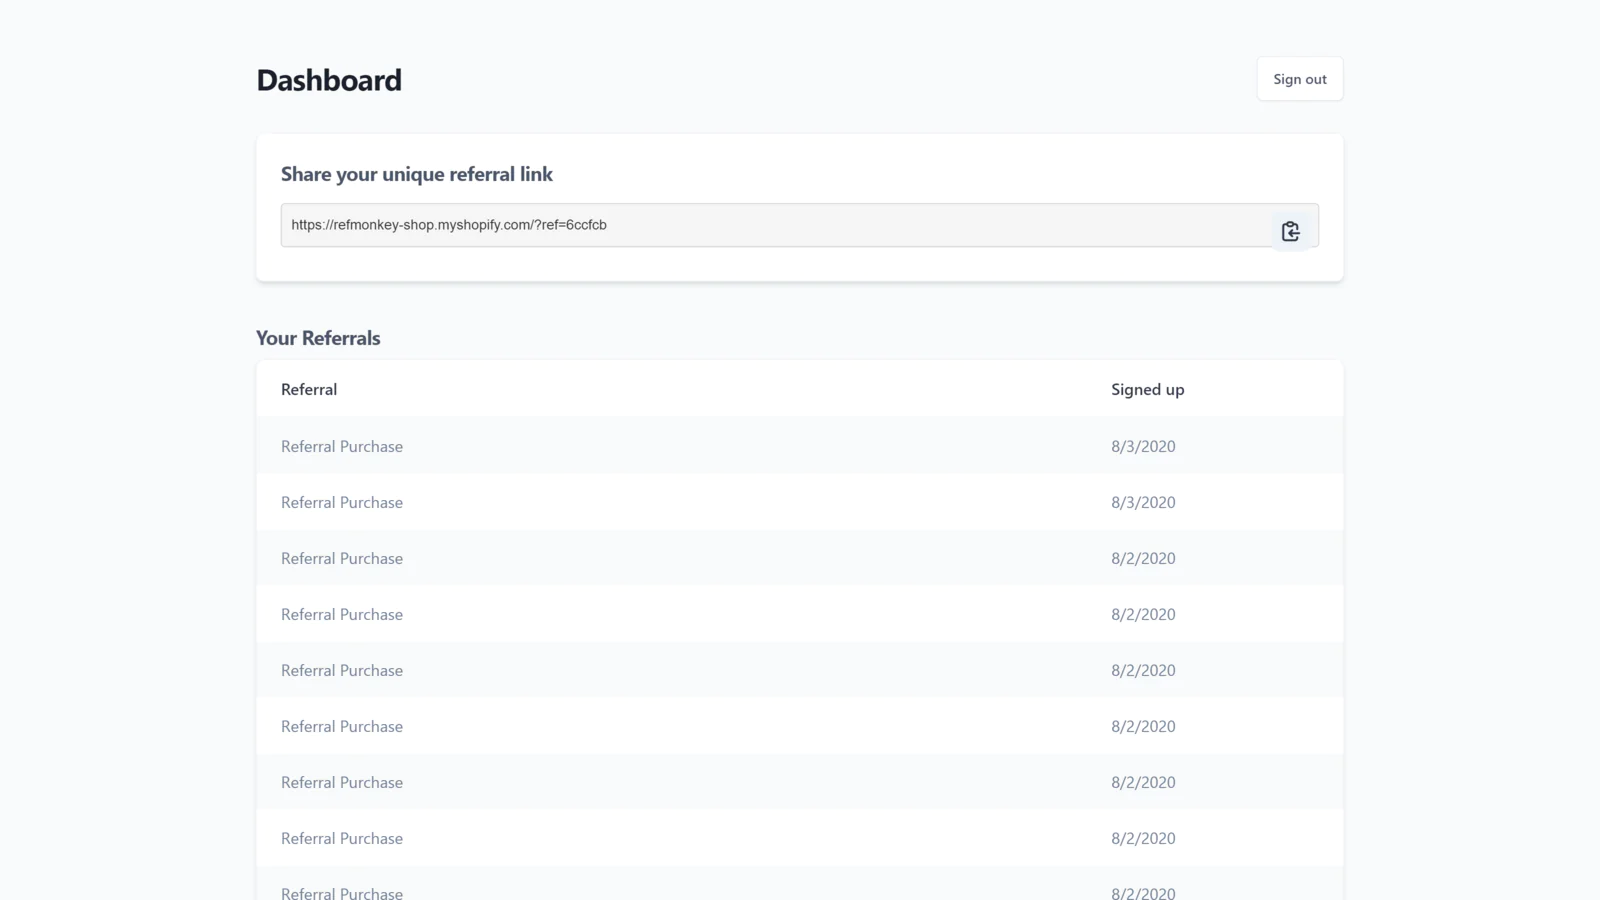The height and width of the screenshot is (900, 1600).
Task: Click the 'Signed up' column header
Action: (x=1147, y=390)
